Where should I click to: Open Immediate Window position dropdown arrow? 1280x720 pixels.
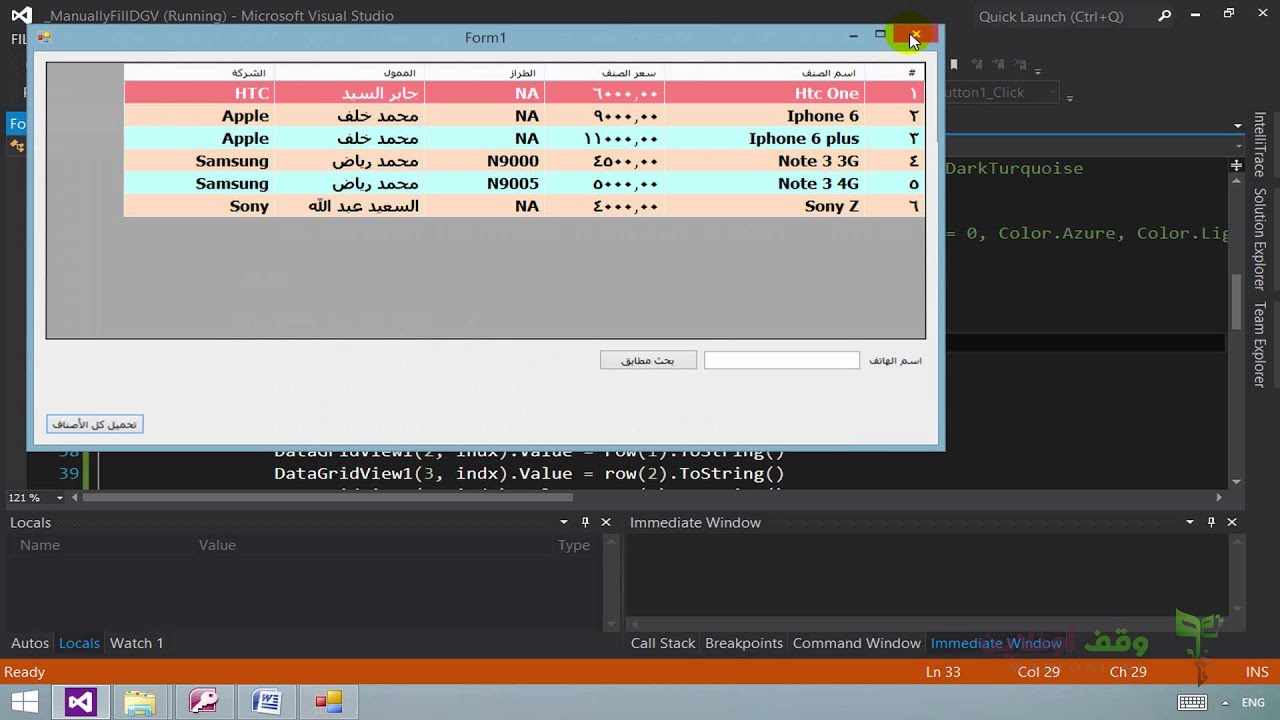point(1190,522)
